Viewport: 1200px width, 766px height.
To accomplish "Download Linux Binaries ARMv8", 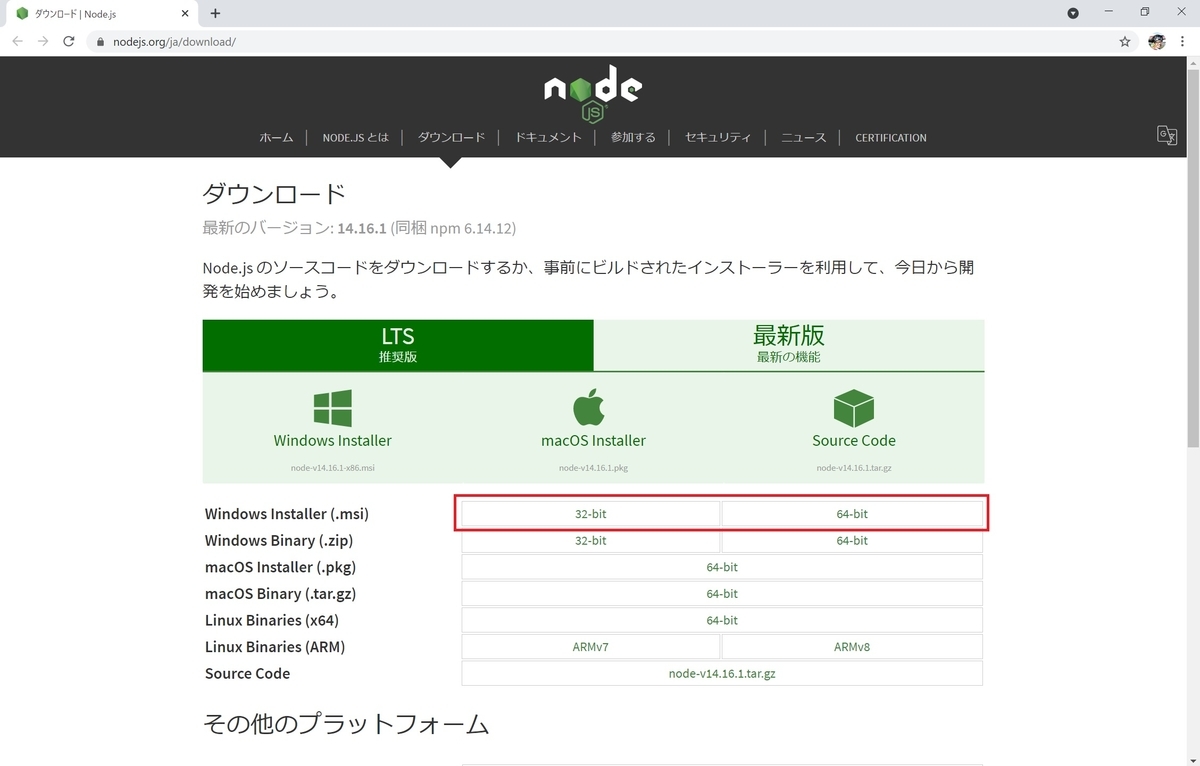I will tap(852, 647).
